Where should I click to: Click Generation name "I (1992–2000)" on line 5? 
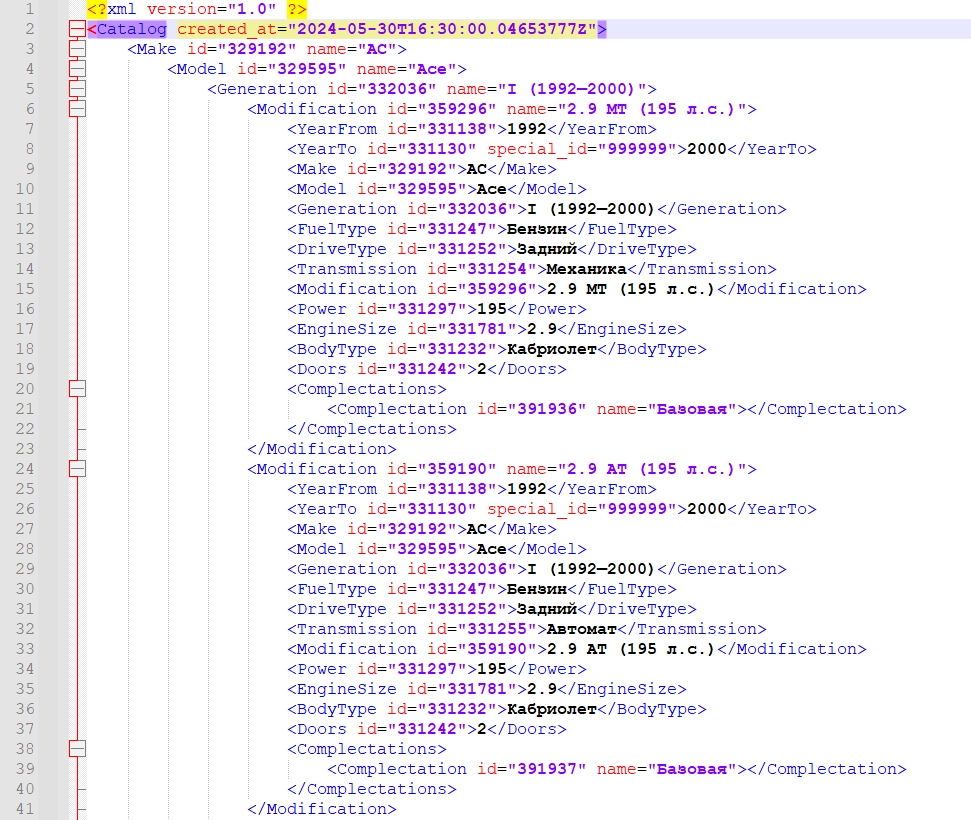[572, 89]
